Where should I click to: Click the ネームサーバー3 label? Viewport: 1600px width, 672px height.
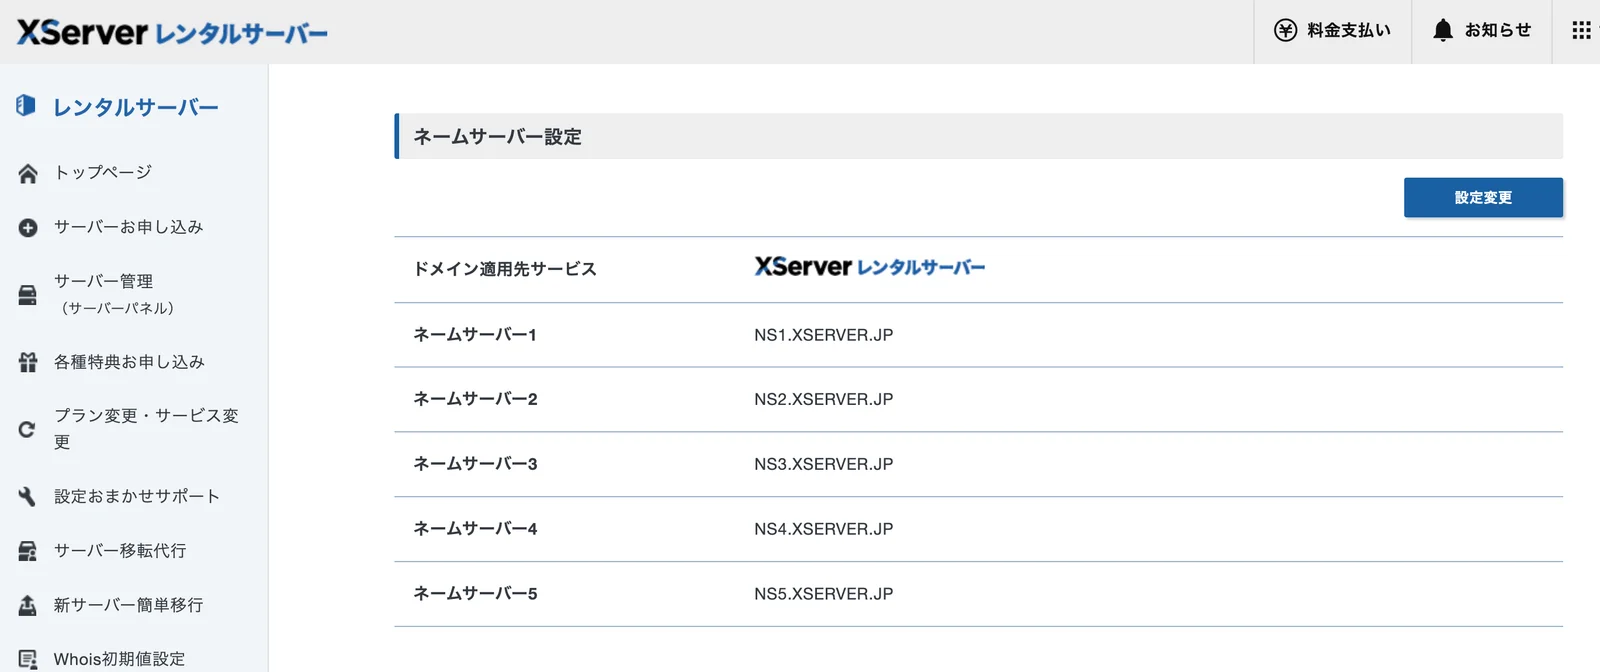coord(475,464)
